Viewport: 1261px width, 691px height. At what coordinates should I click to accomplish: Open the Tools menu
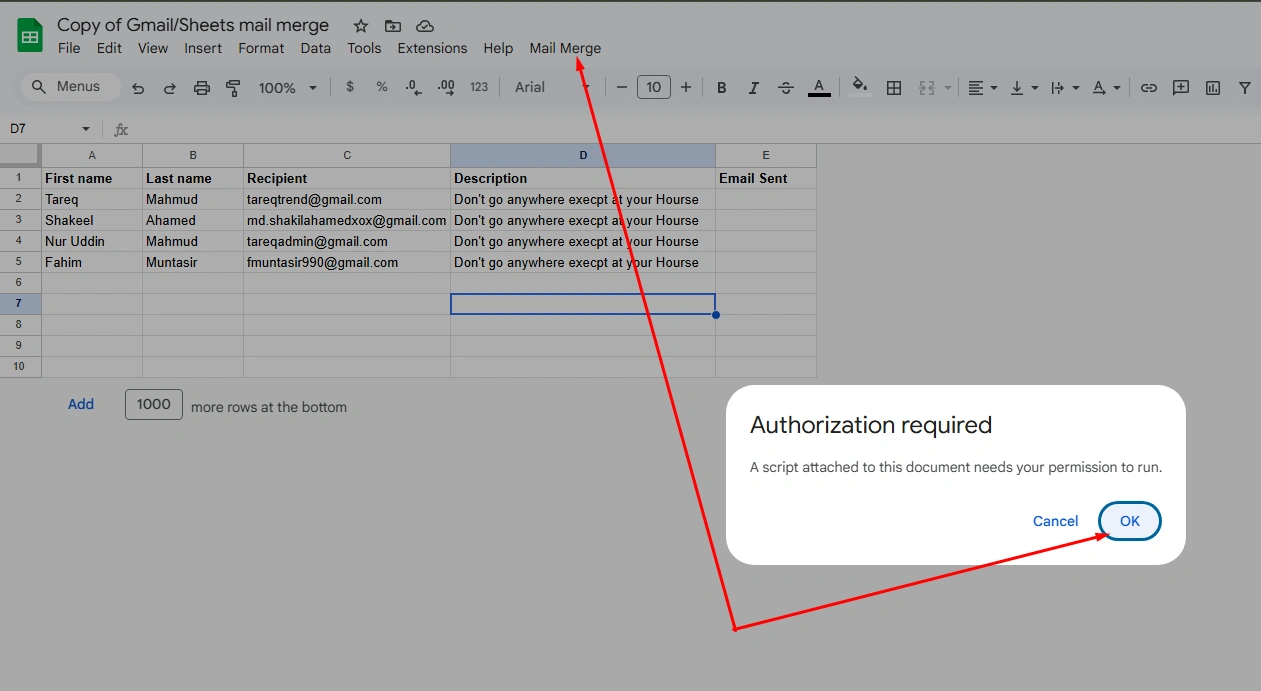tap(364, 48)
